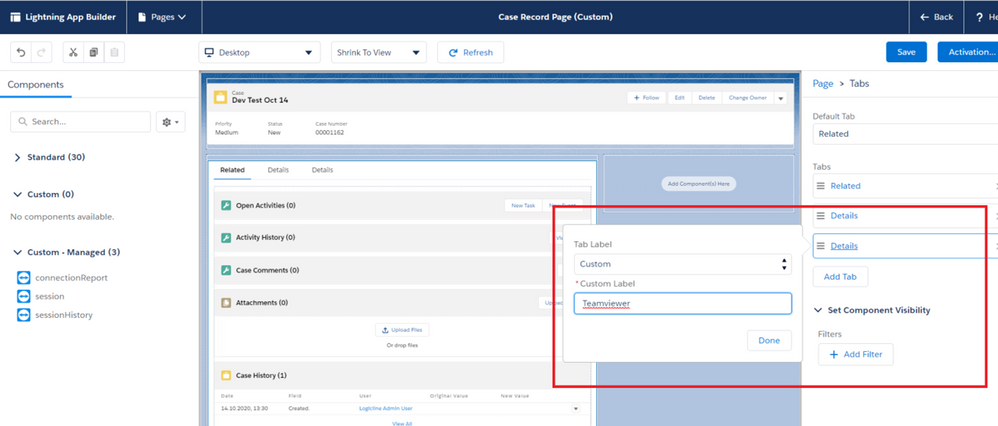Open the Tab Label Custom select box
The image size is (998, 426).
coord(682,264)
